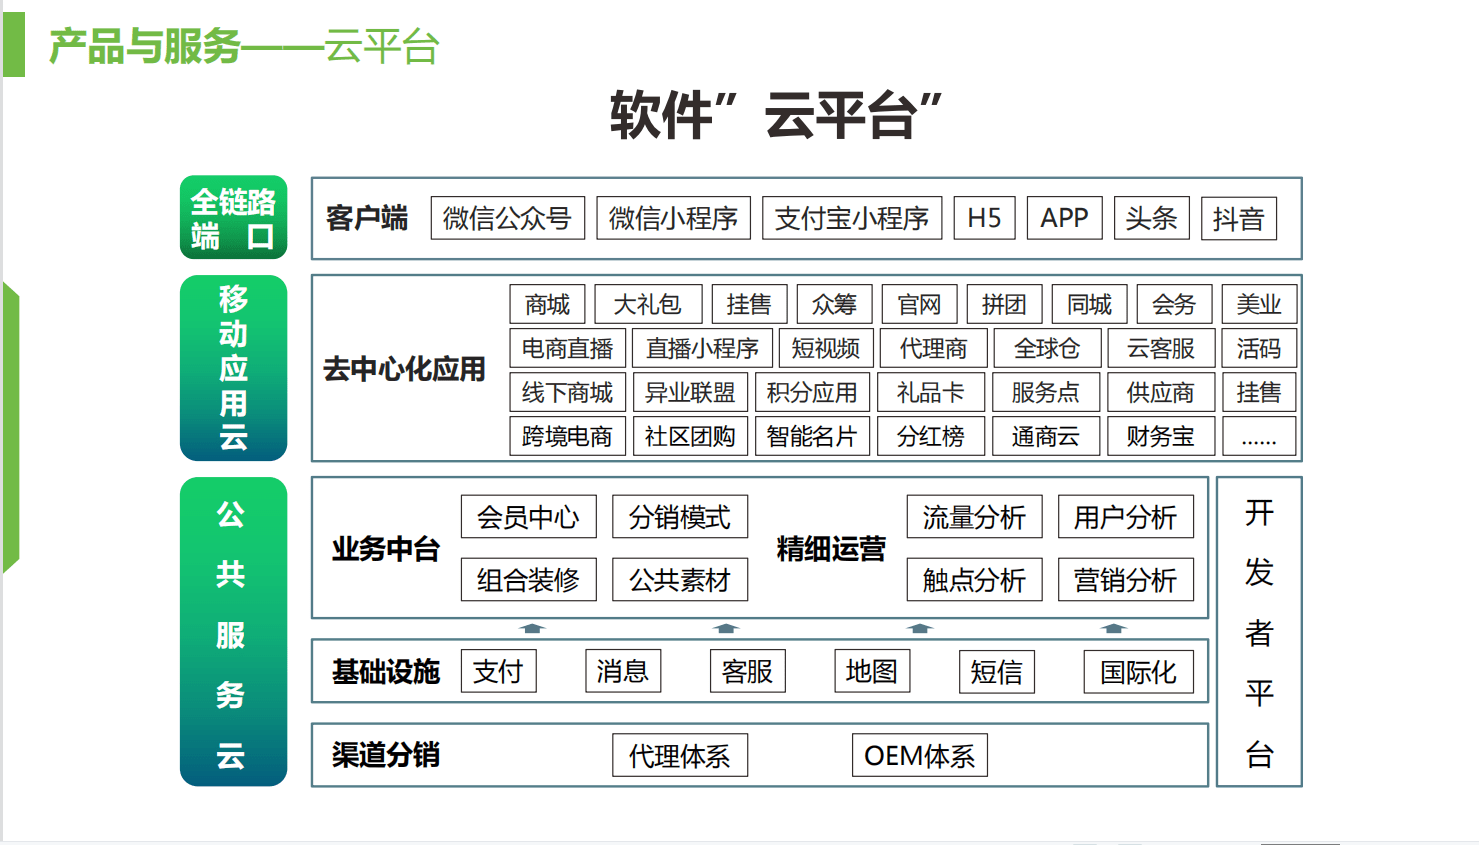1479x845 pixels.
Task: Select the 活码 box
Action: click(x=1259, y=348)
